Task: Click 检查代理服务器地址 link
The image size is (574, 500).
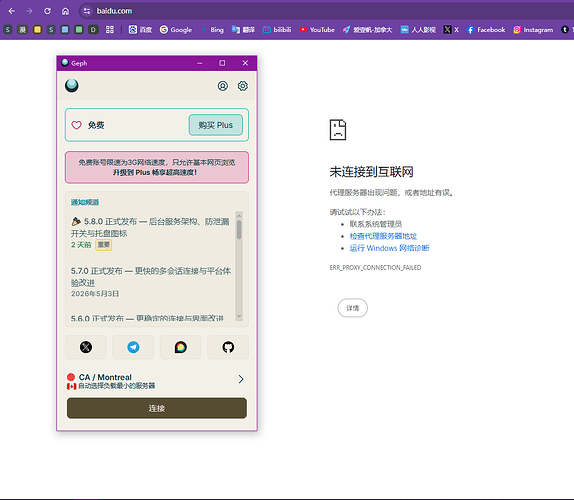Action: [383, 236]
